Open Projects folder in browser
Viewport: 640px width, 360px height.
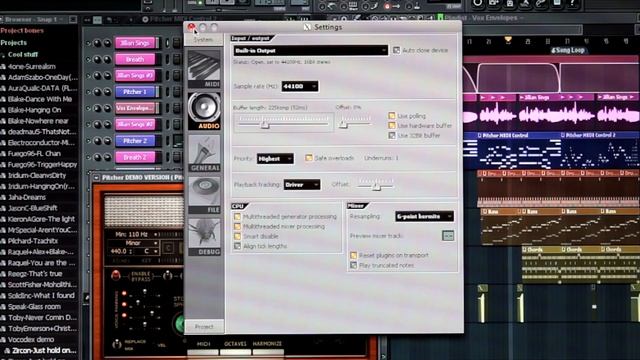[x=13, y=42]
